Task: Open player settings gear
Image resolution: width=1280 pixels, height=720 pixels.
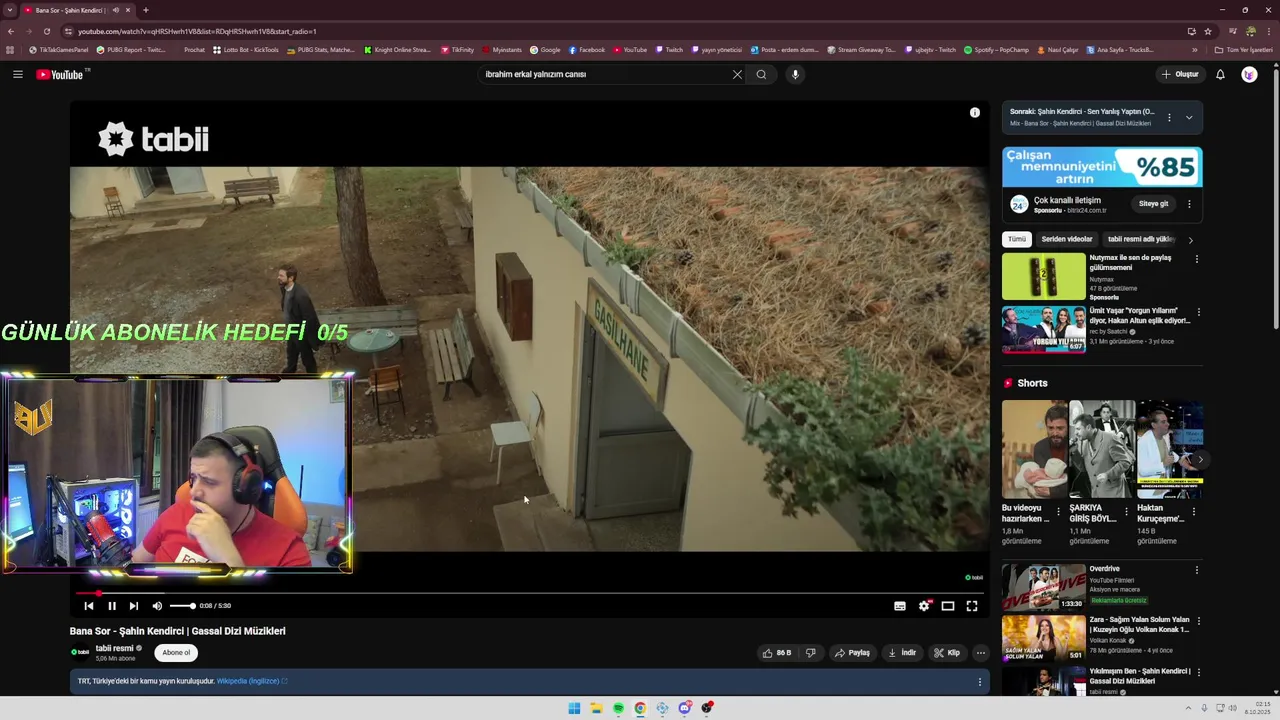Action: [x=924, y=606]
